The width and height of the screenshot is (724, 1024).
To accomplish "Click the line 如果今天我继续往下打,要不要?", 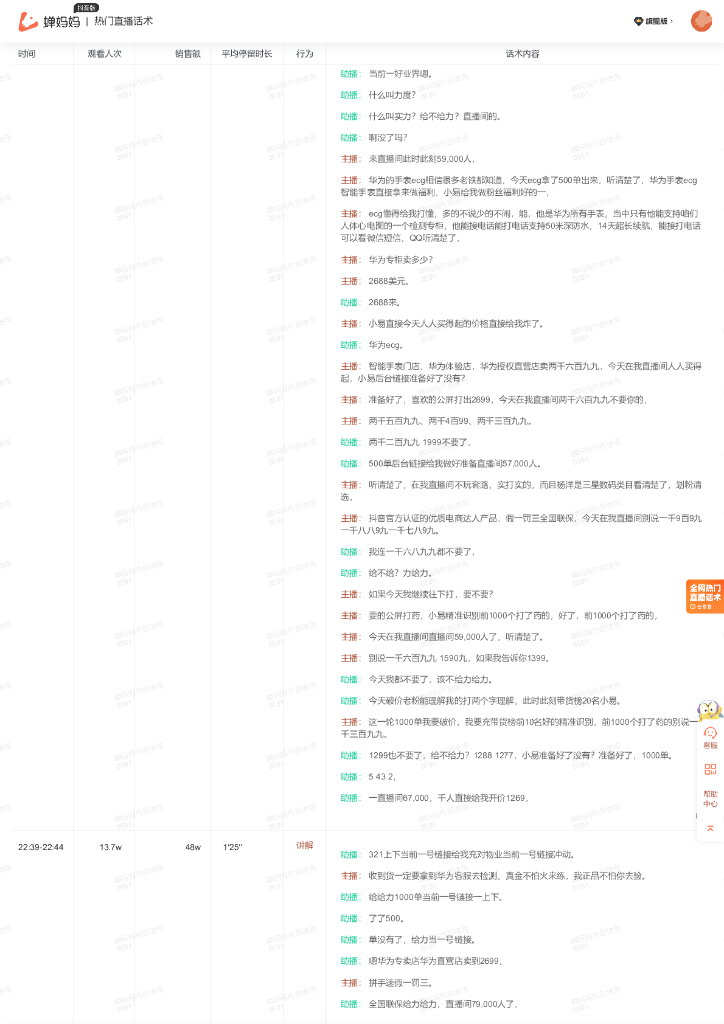I will pyautogui.click(x=431, y=594).
